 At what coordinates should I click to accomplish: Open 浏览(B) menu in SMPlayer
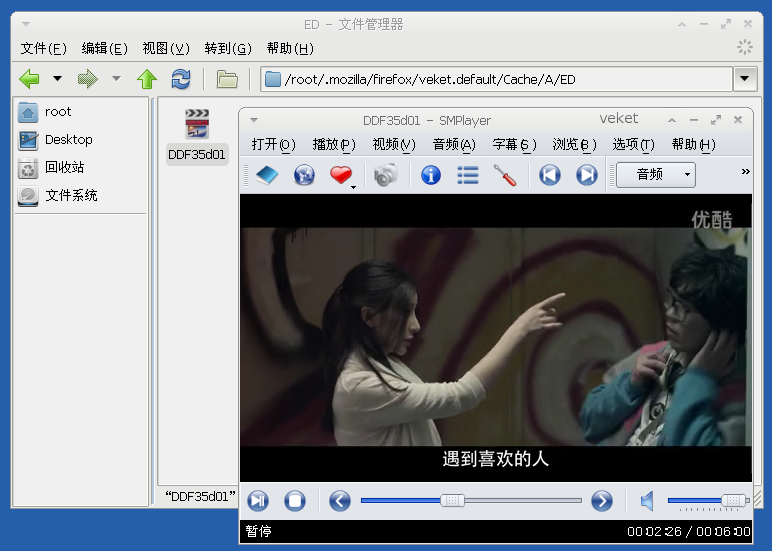click(x=575, y=144)
